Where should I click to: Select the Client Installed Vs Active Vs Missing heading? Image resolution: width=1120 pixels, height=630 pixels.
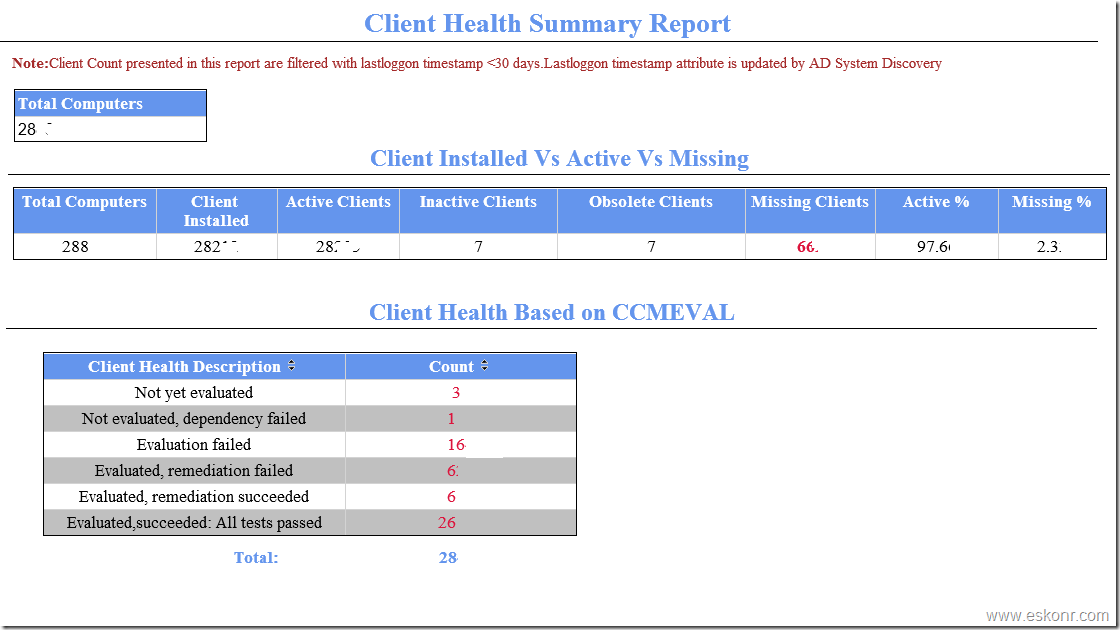coord(559,158)
